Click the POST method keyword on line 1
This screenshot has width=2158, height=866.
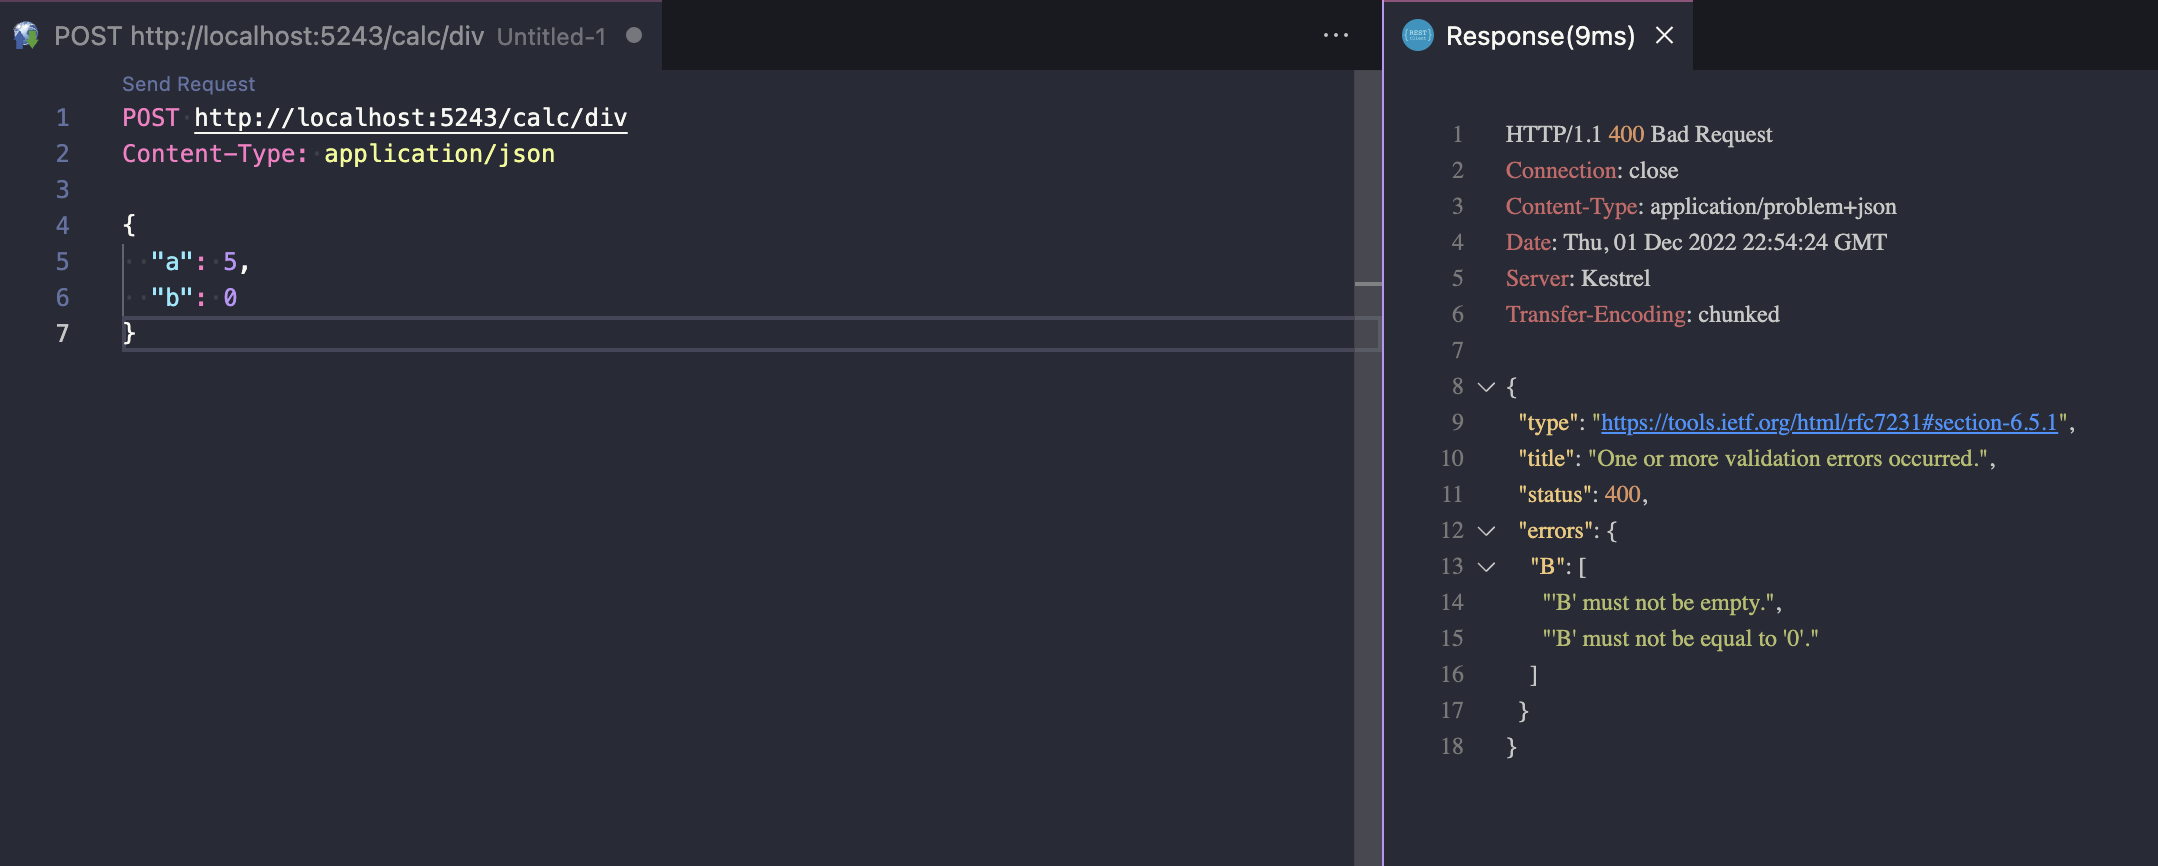click(x=151, y=118)
